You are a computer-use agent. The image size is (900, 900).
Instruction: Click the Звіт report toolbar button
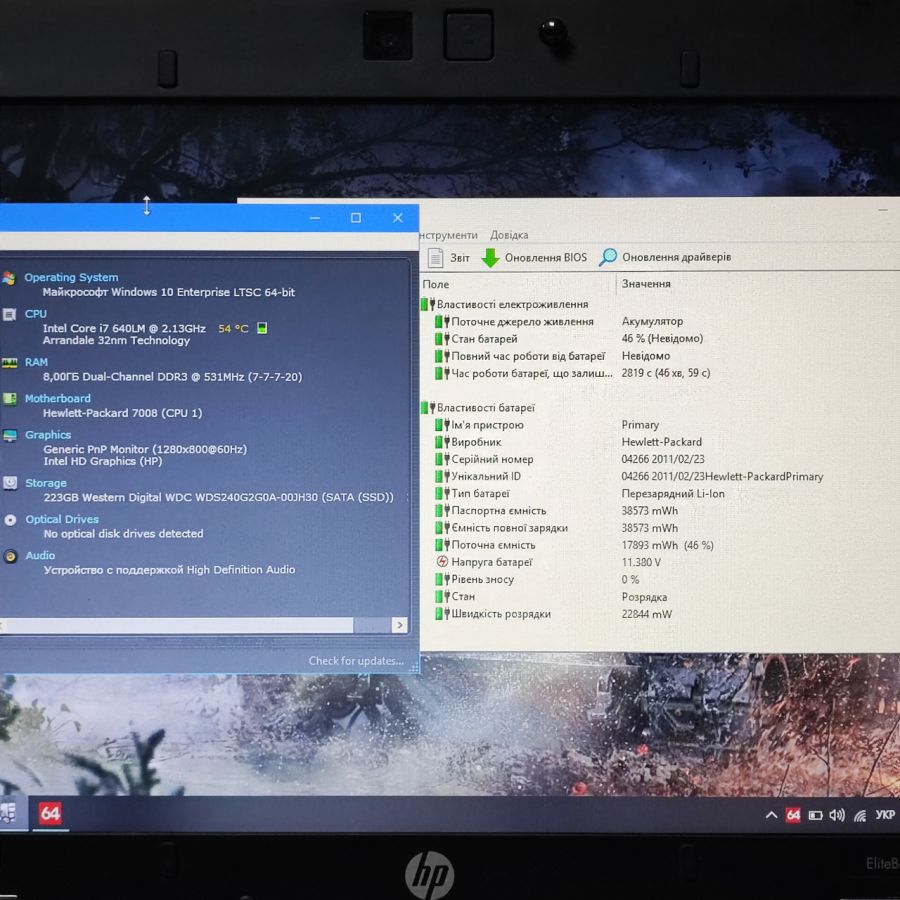[x=448, y=258]
